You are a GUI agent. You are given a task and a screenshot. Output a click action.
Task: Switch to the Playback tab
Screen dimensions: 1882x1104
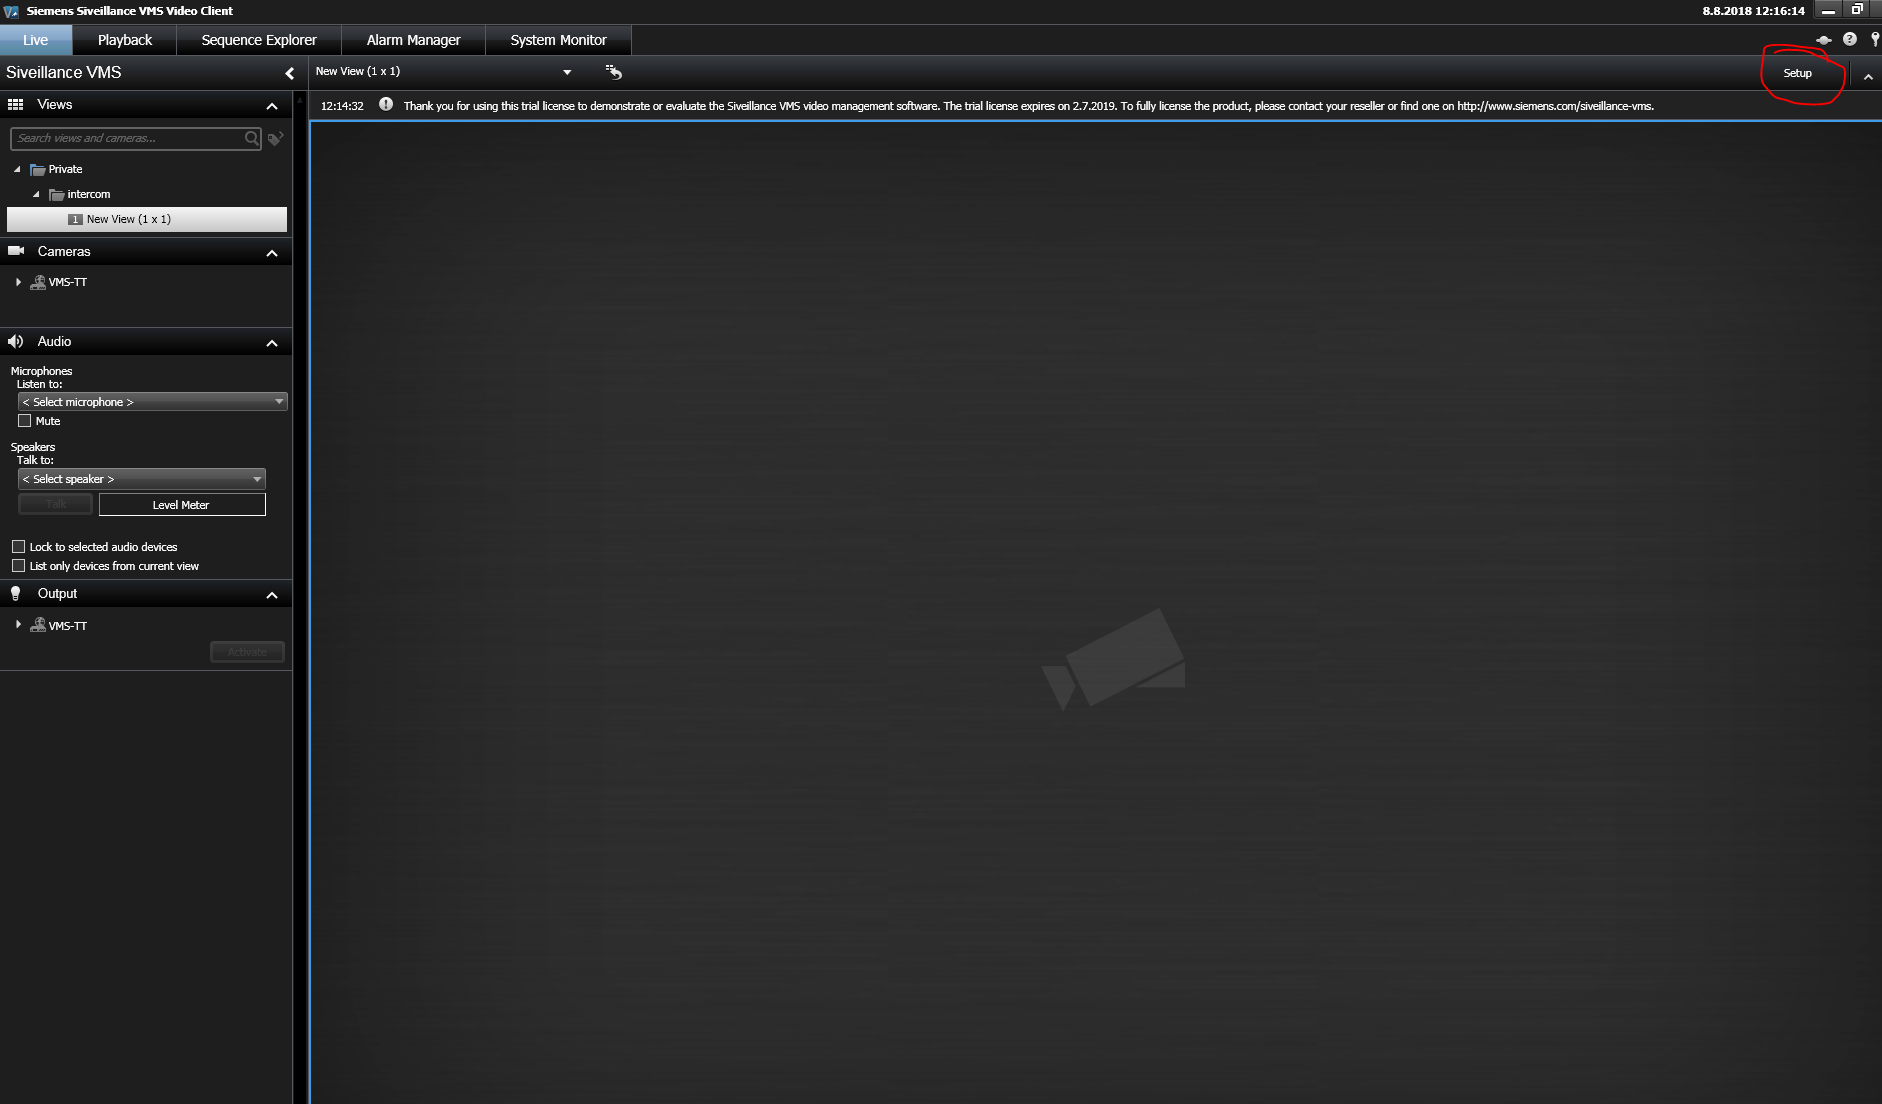tap(125, 40)
